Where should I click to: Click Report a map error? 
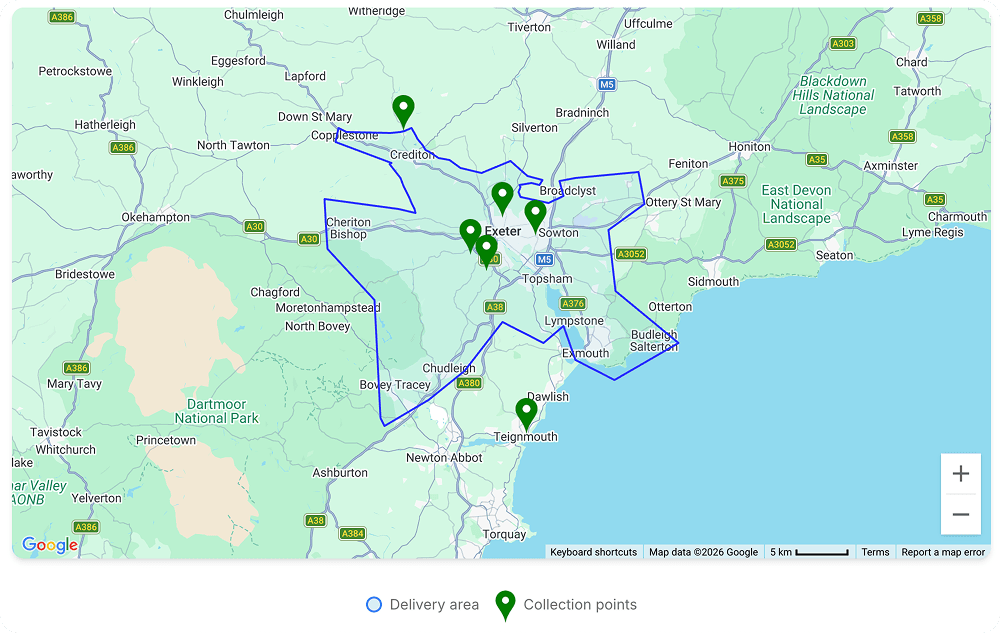coord(943,552)
